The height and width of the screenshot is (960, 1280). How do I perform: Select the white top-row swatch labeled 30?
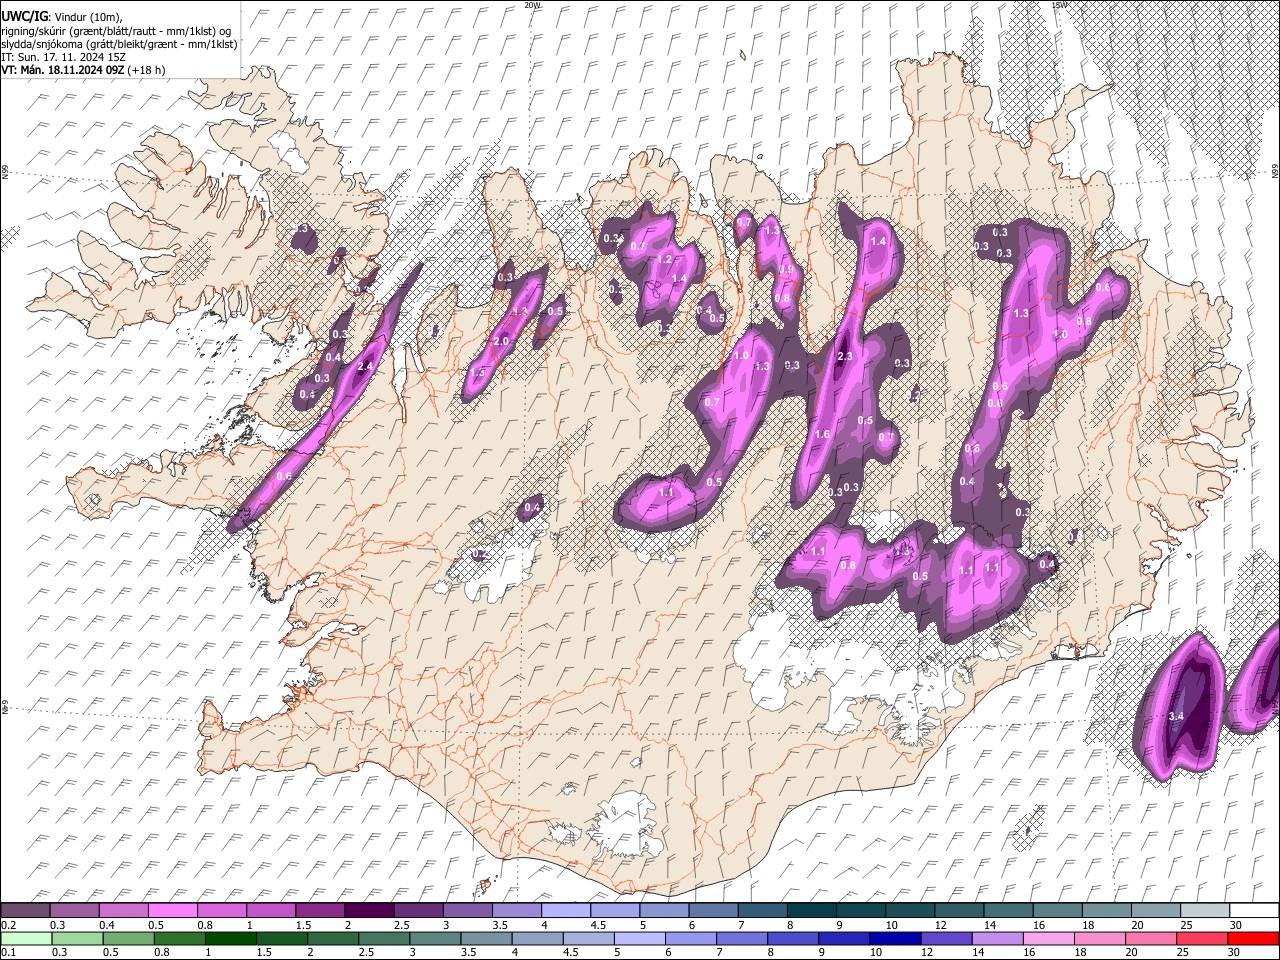point(1254,910)
